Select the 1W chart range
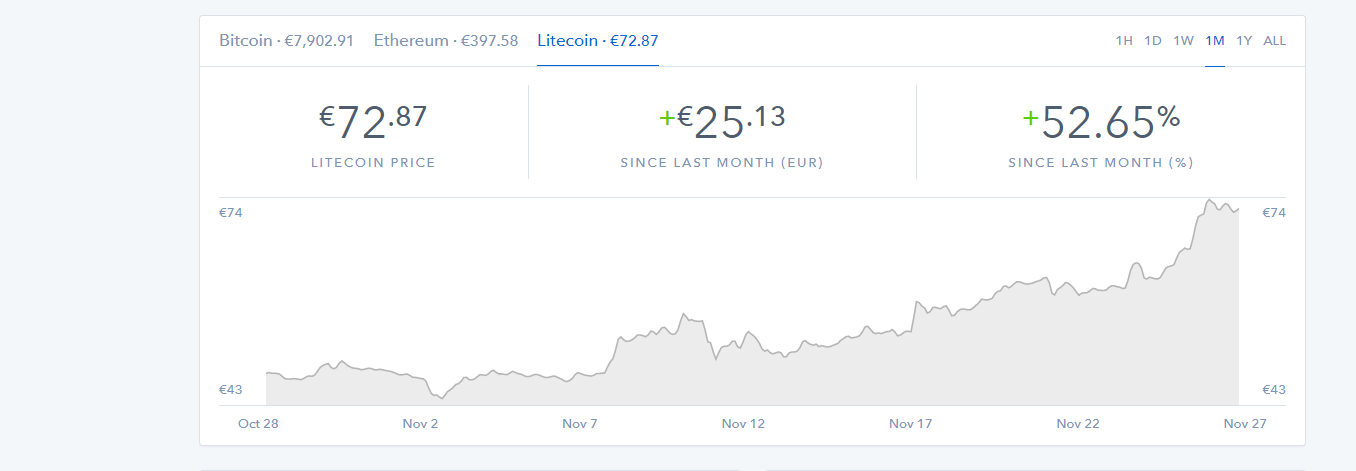Image resolution: width=1356 pixels, height=471 pixels. (1183, 41)
